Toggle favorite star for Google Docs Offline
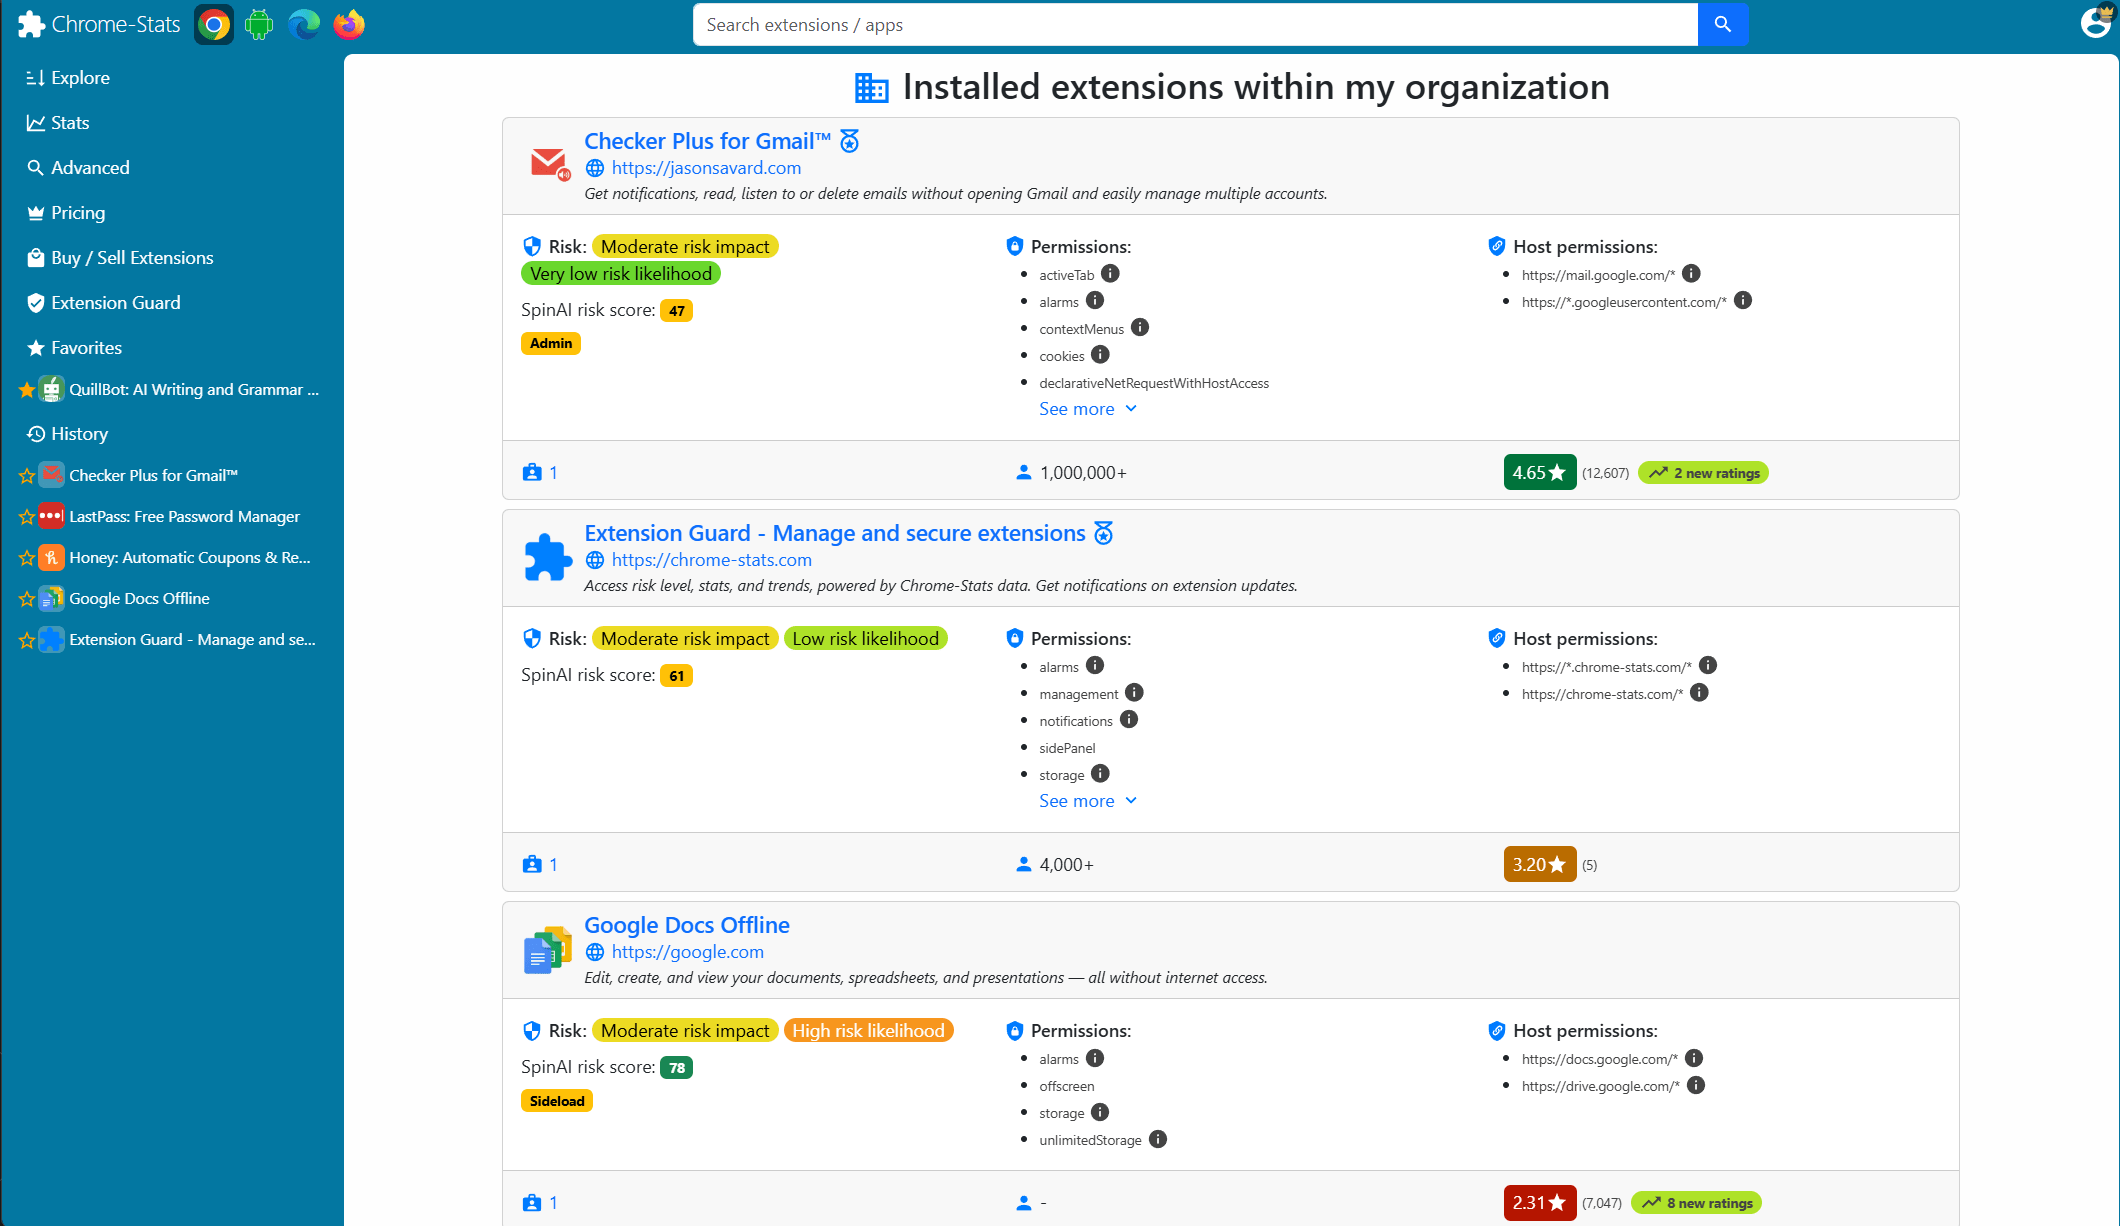The width and height of the screenshot is (2120, 1226). click(x=26, y=599)
